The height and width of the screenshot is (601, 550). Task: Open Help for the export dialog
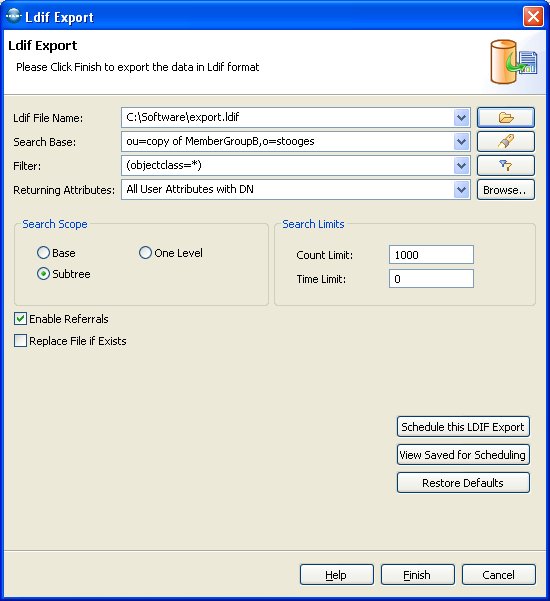pyautogui.click(x=337, y=575)
